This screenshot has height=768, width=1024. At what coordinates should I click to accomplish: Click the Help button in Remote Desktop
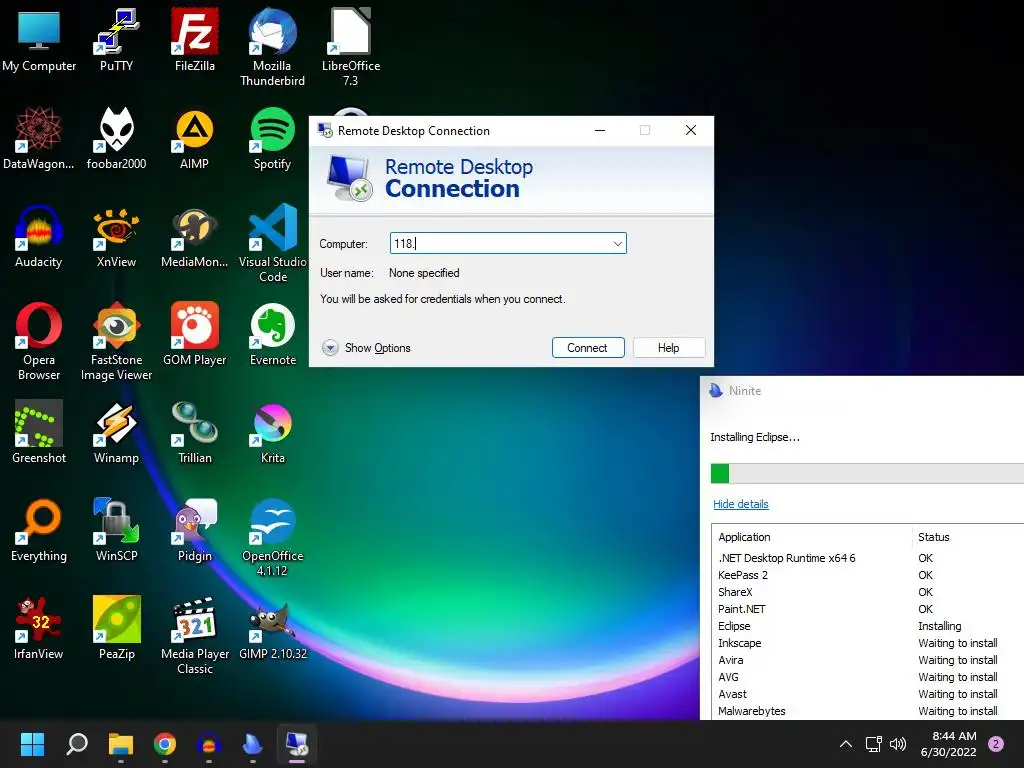coord(669,347)
